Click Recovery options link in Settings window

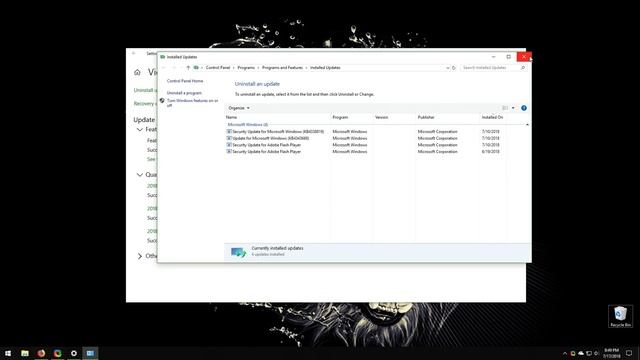click(x=144, y=104)
